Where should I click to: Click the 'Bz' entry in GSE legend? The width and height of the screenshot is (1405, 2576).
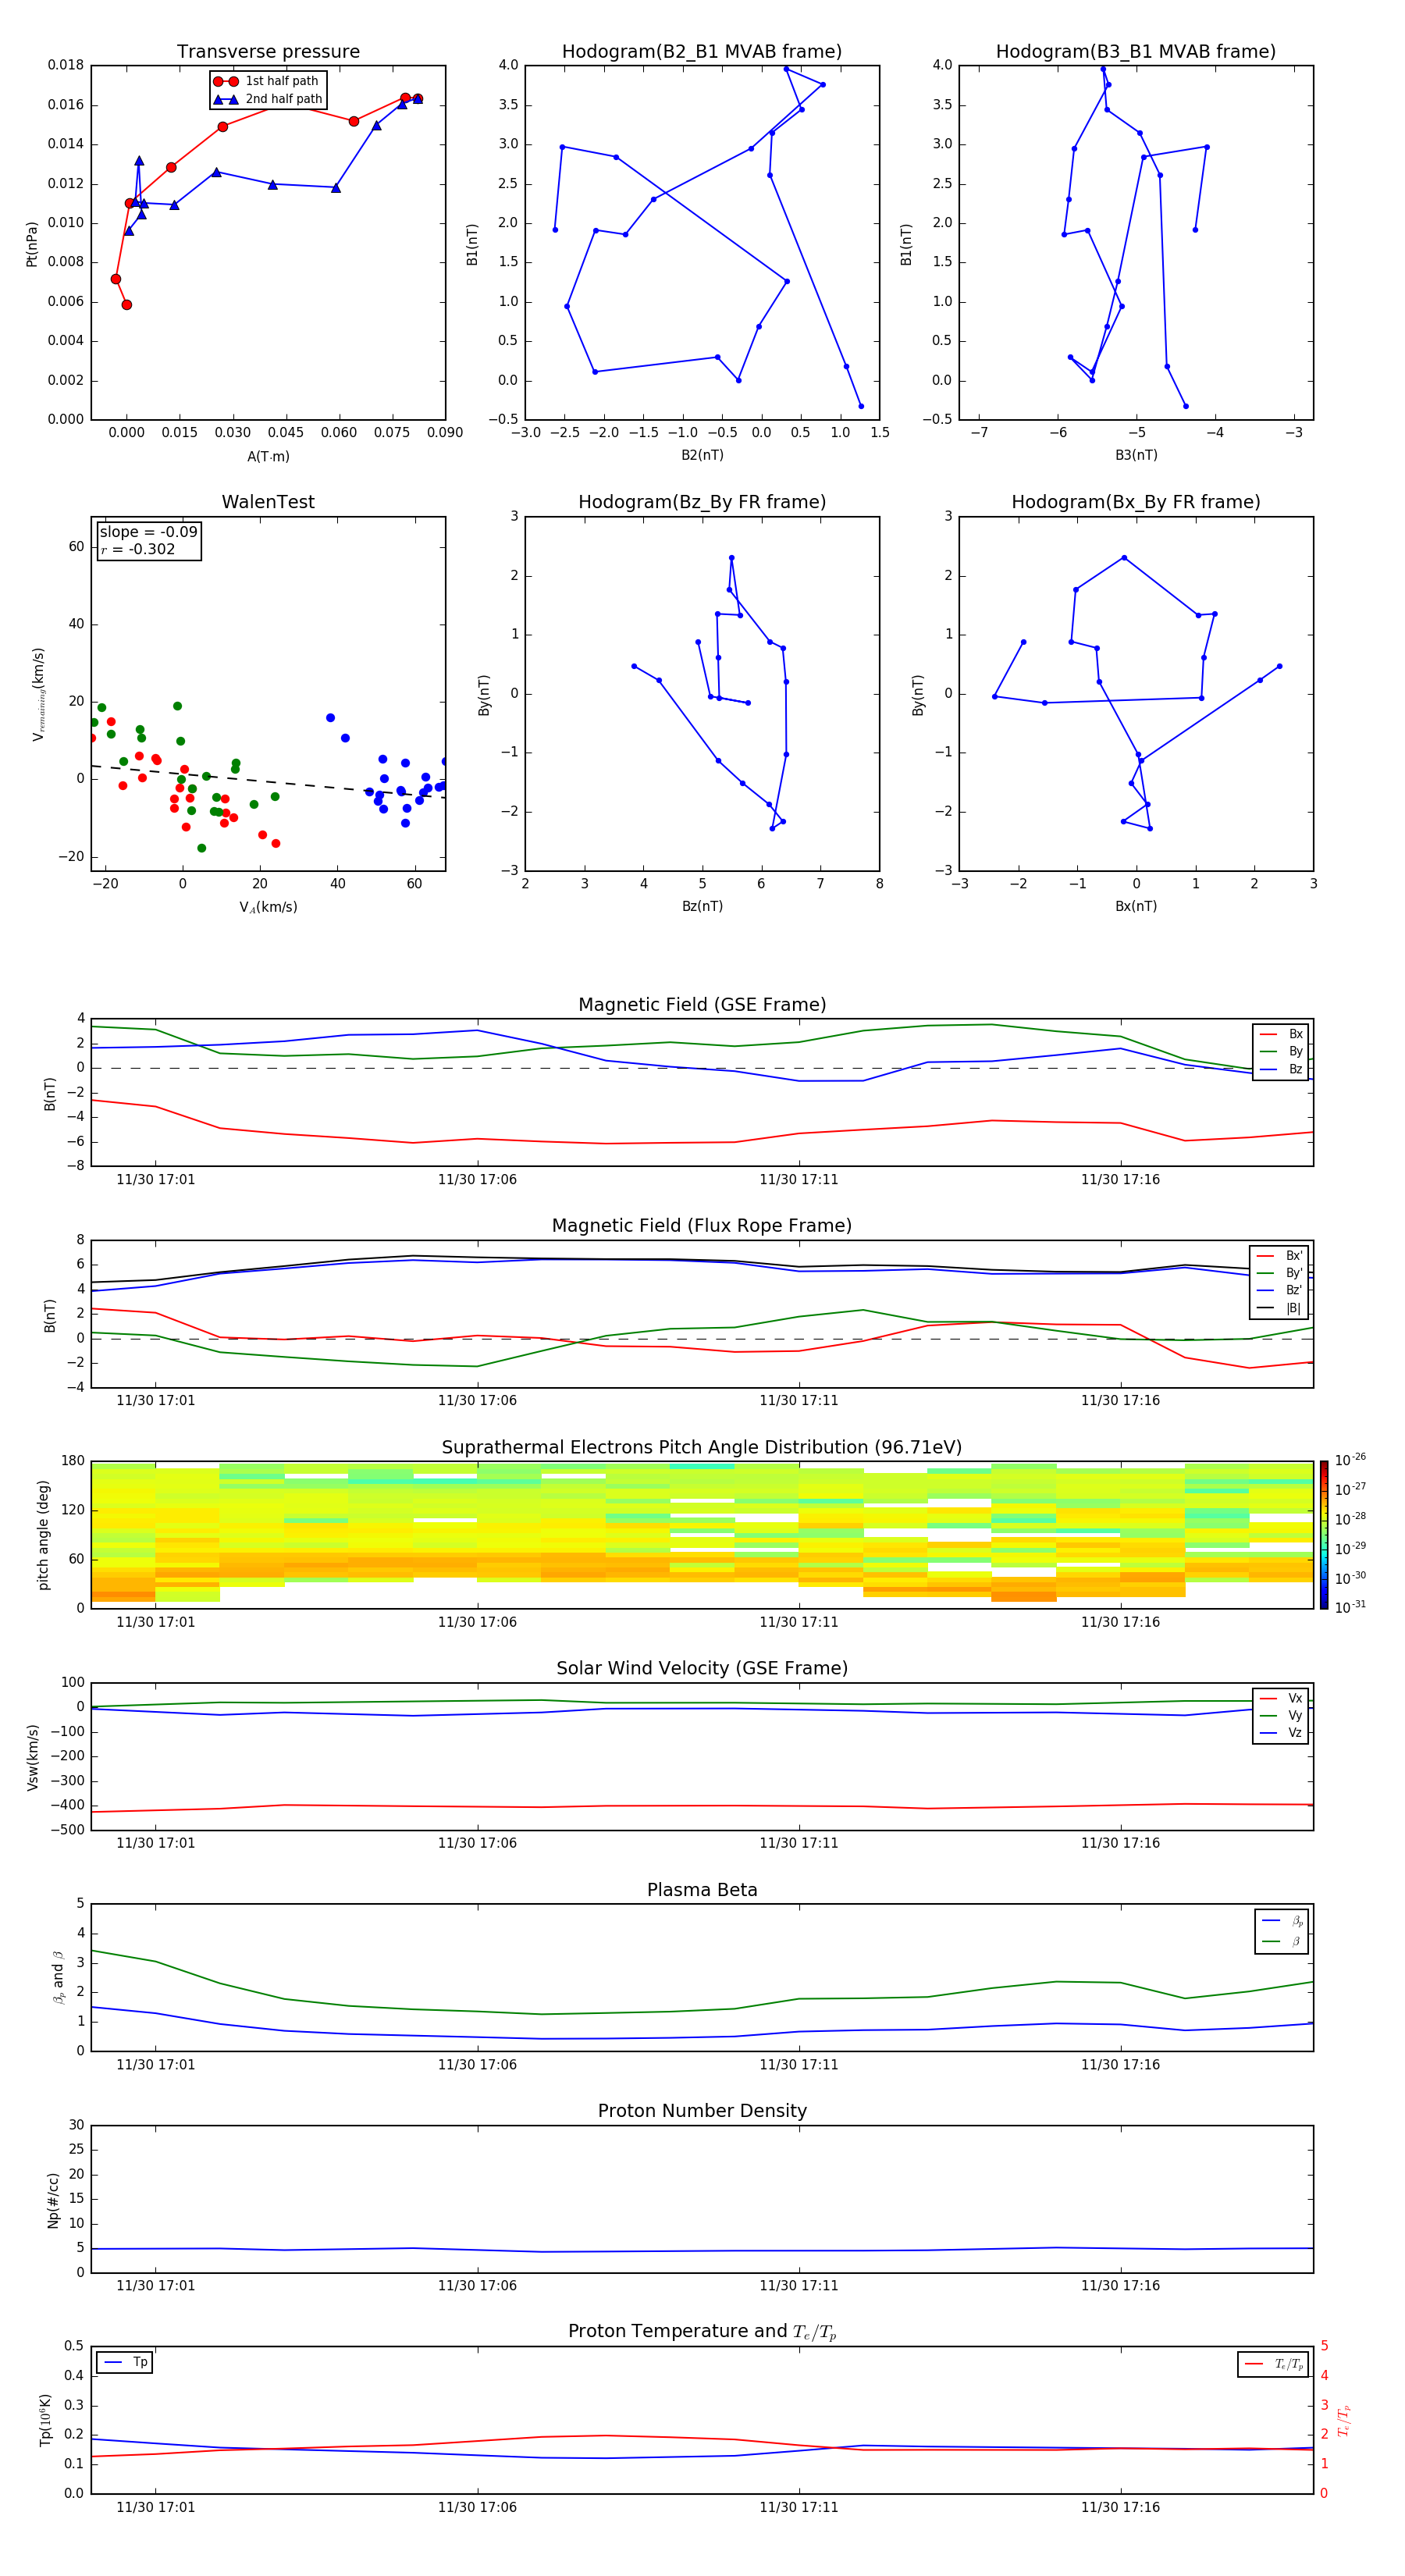coord(1282,1069)
